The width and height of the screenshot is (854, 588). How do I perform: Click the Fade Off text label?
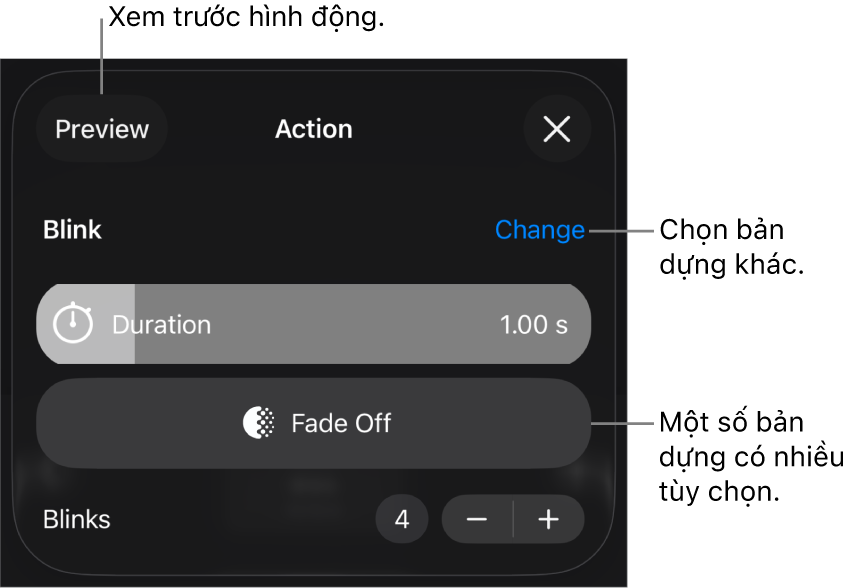tap(341, 423)
